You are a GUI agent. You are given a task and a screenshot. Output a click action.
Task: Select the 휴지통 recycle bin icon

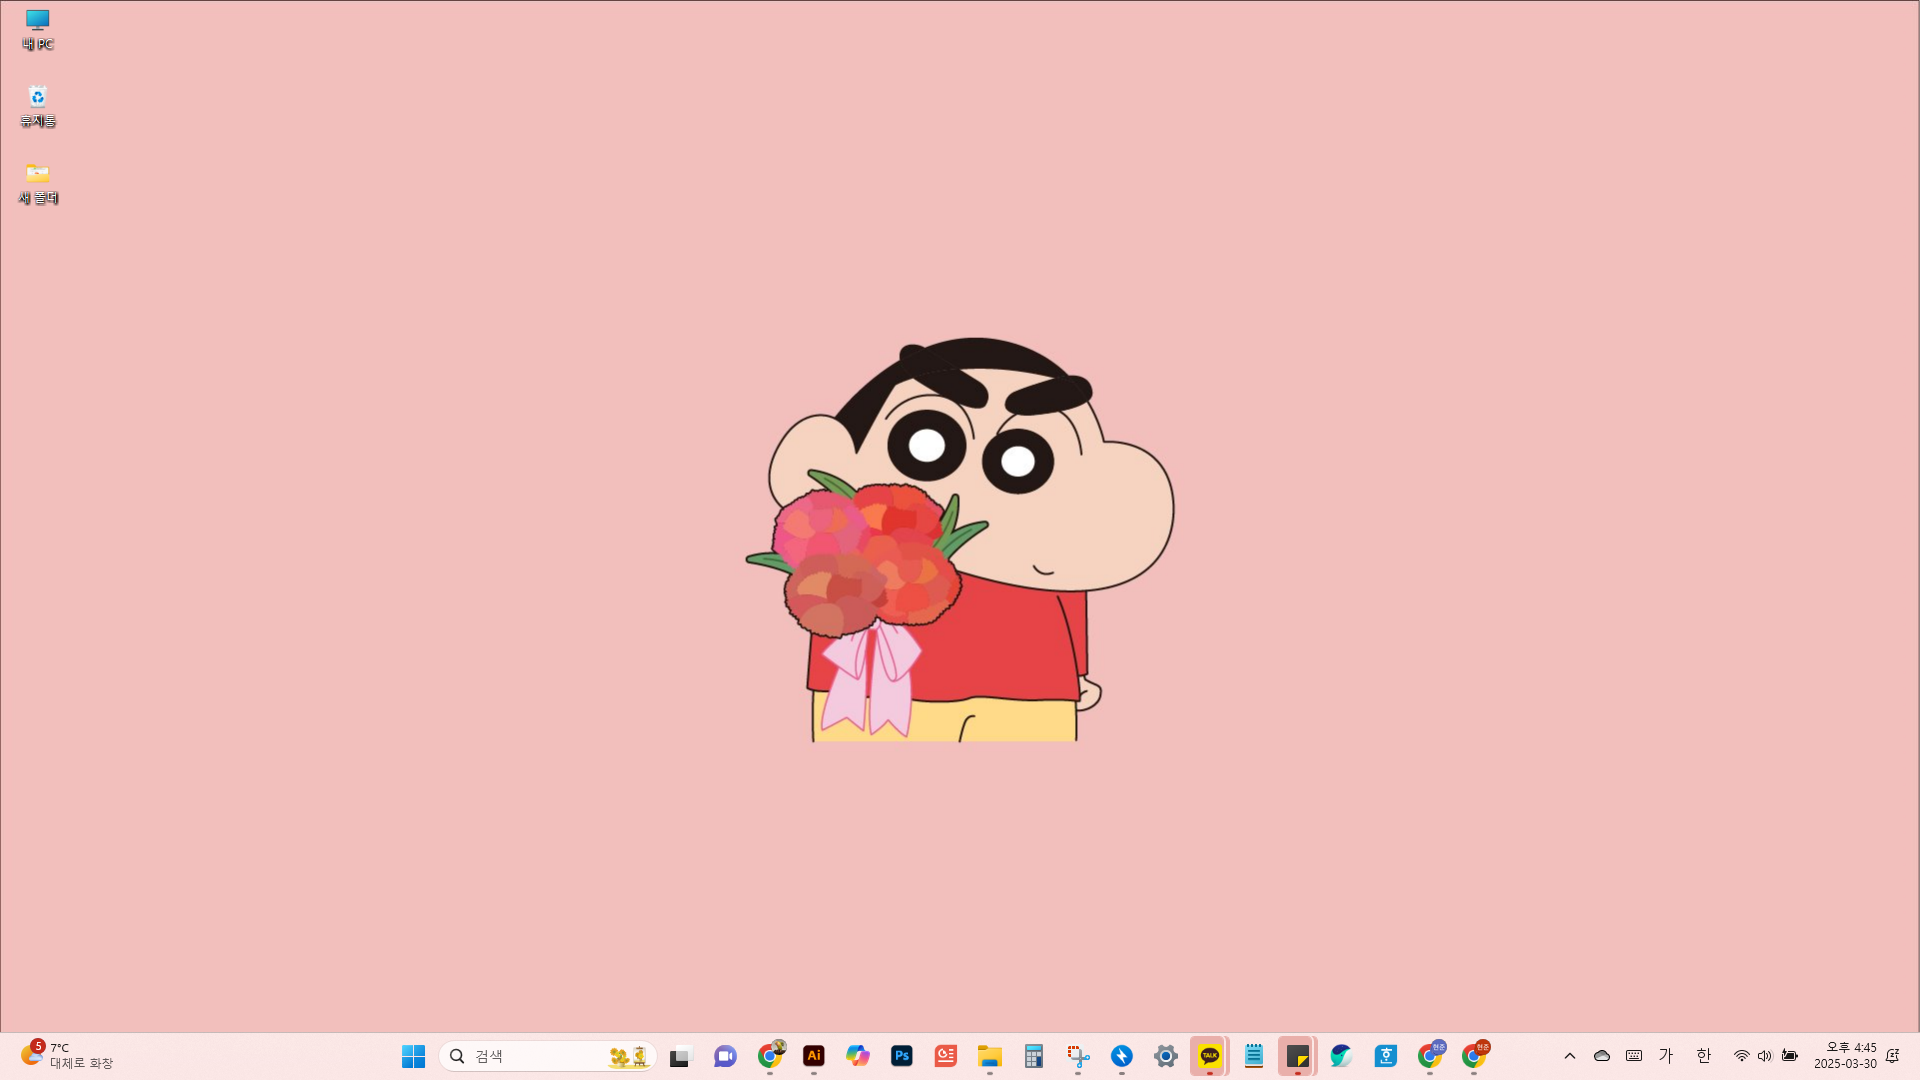tap(38, 107)
